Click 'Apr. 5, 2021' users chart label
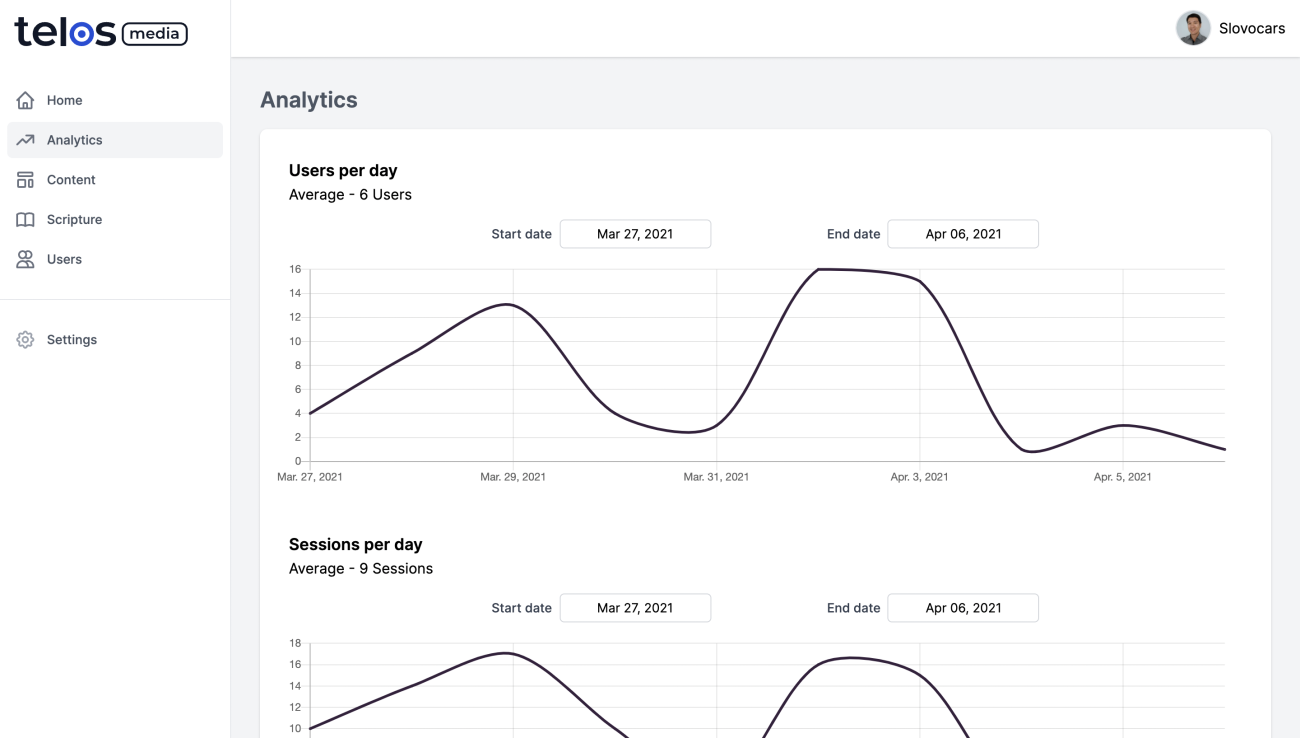 click(x=1123, y=477)
